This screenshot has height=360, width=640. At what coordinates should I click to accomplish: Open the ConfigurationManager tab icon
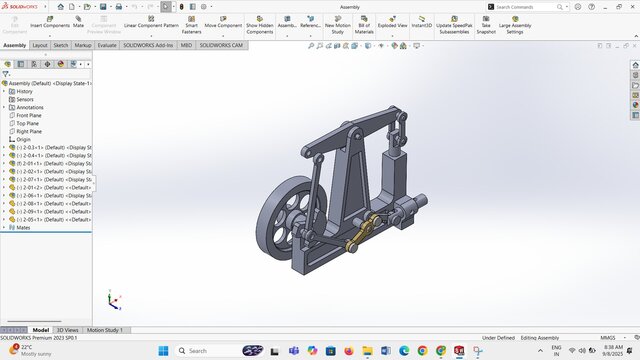point(34,64)
